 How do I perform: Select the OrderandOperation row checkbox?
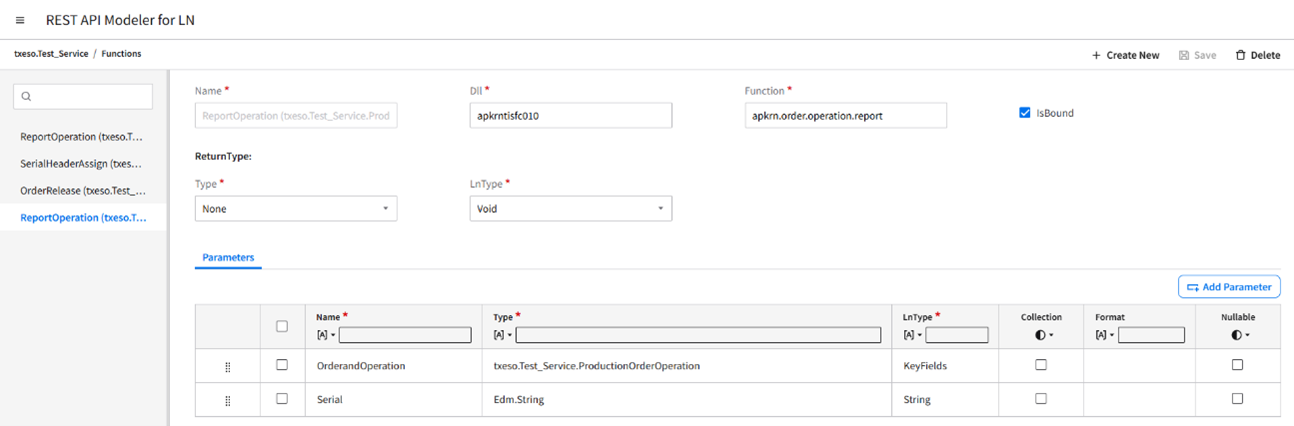click(x=282, y=365)
